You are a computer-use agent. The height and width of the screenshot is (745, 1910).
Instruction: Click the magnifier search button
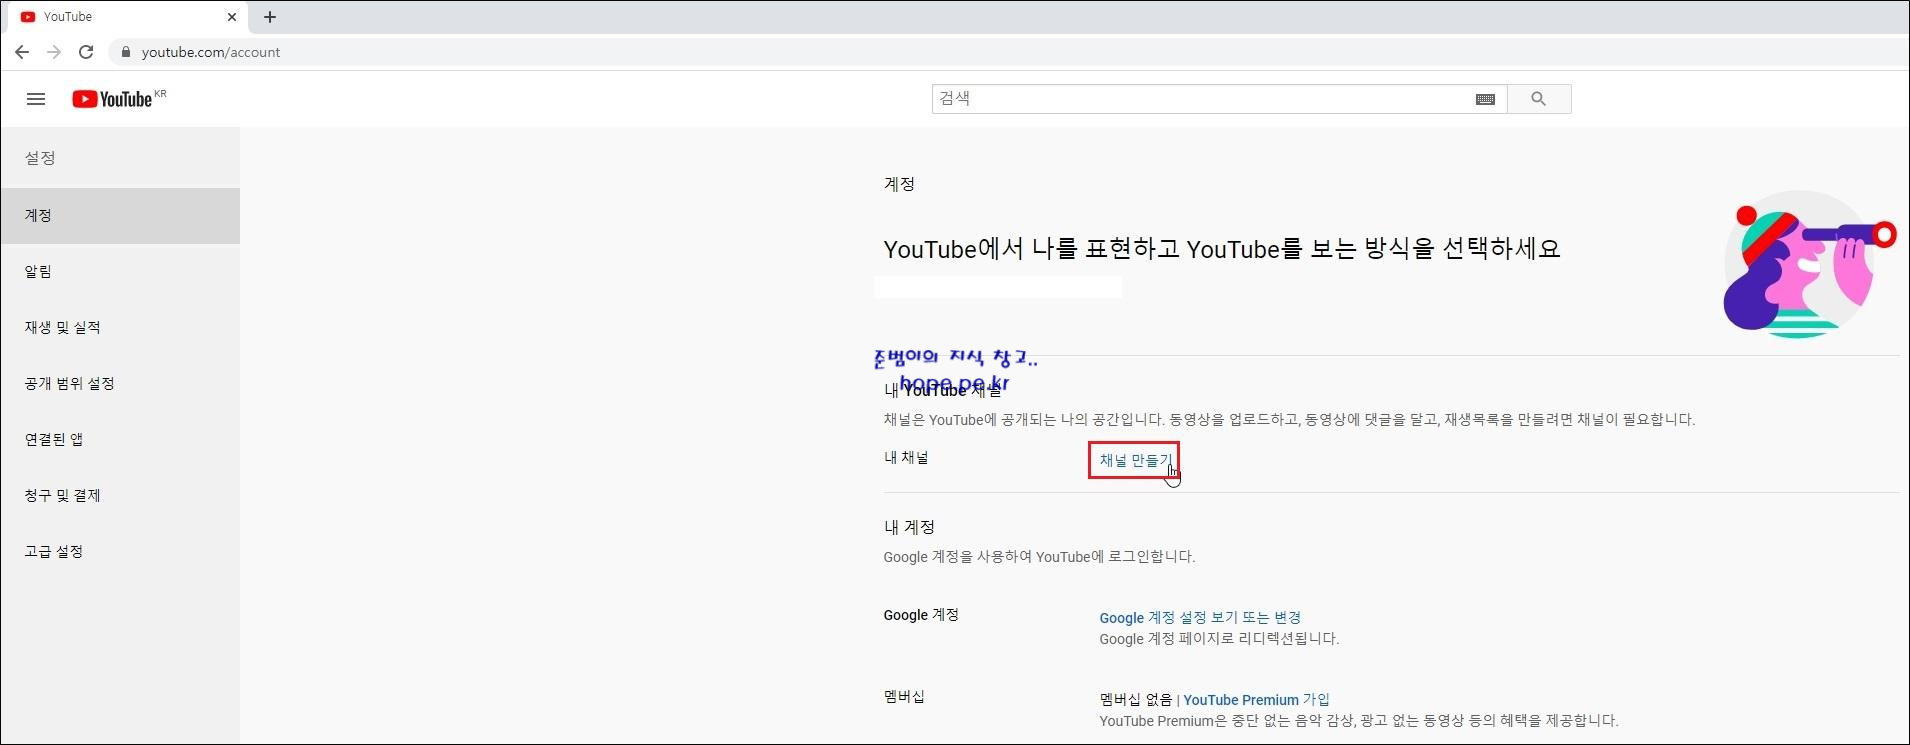[x=1539, y=99]
